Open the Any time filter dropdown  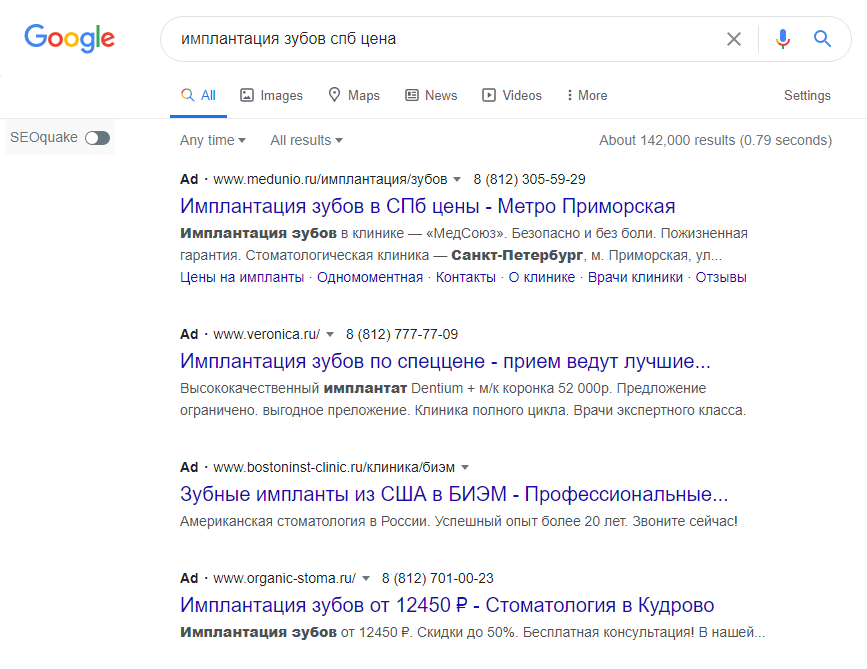pyautogui.click(x=213, y=140)
